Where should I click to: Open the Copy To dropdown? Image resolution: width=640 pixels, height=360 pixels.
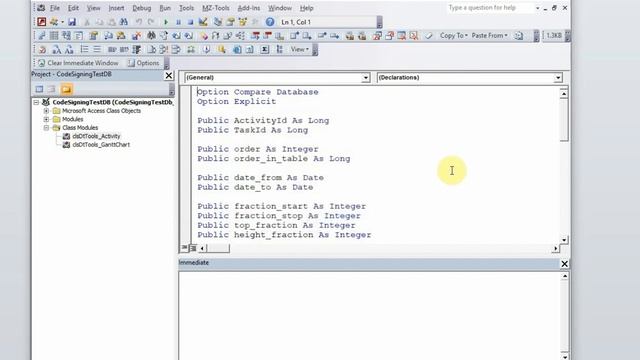click(x=453, y=36)
